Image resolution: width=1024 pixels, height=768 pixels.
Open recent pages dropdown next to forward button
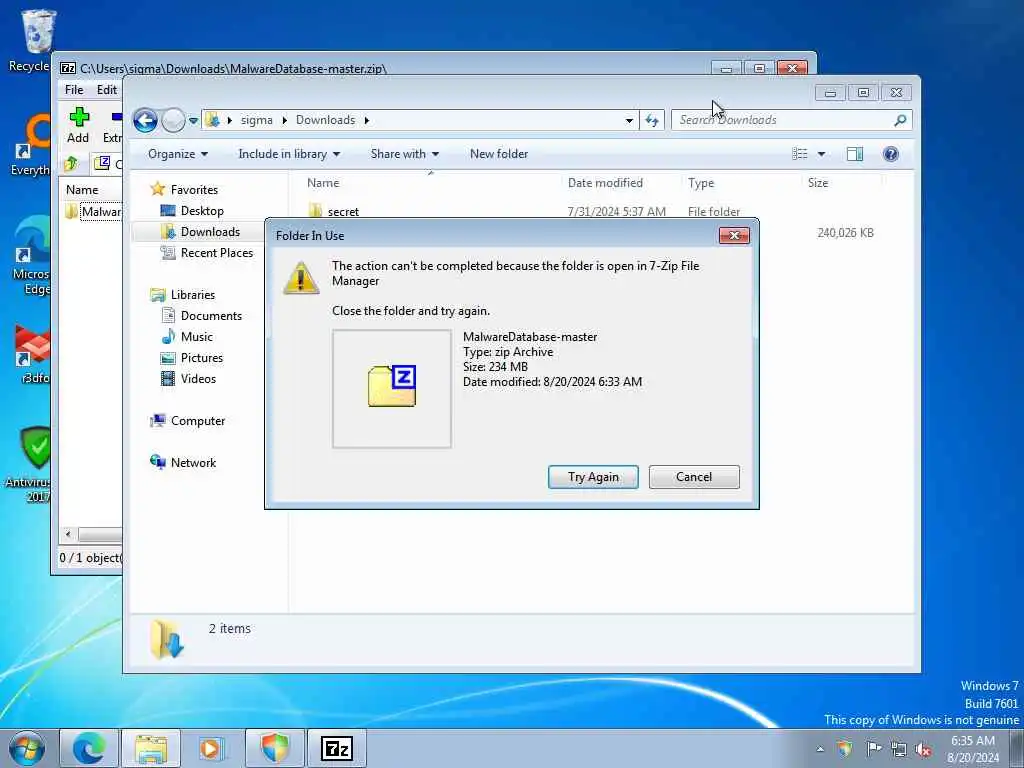coord(193,121)
